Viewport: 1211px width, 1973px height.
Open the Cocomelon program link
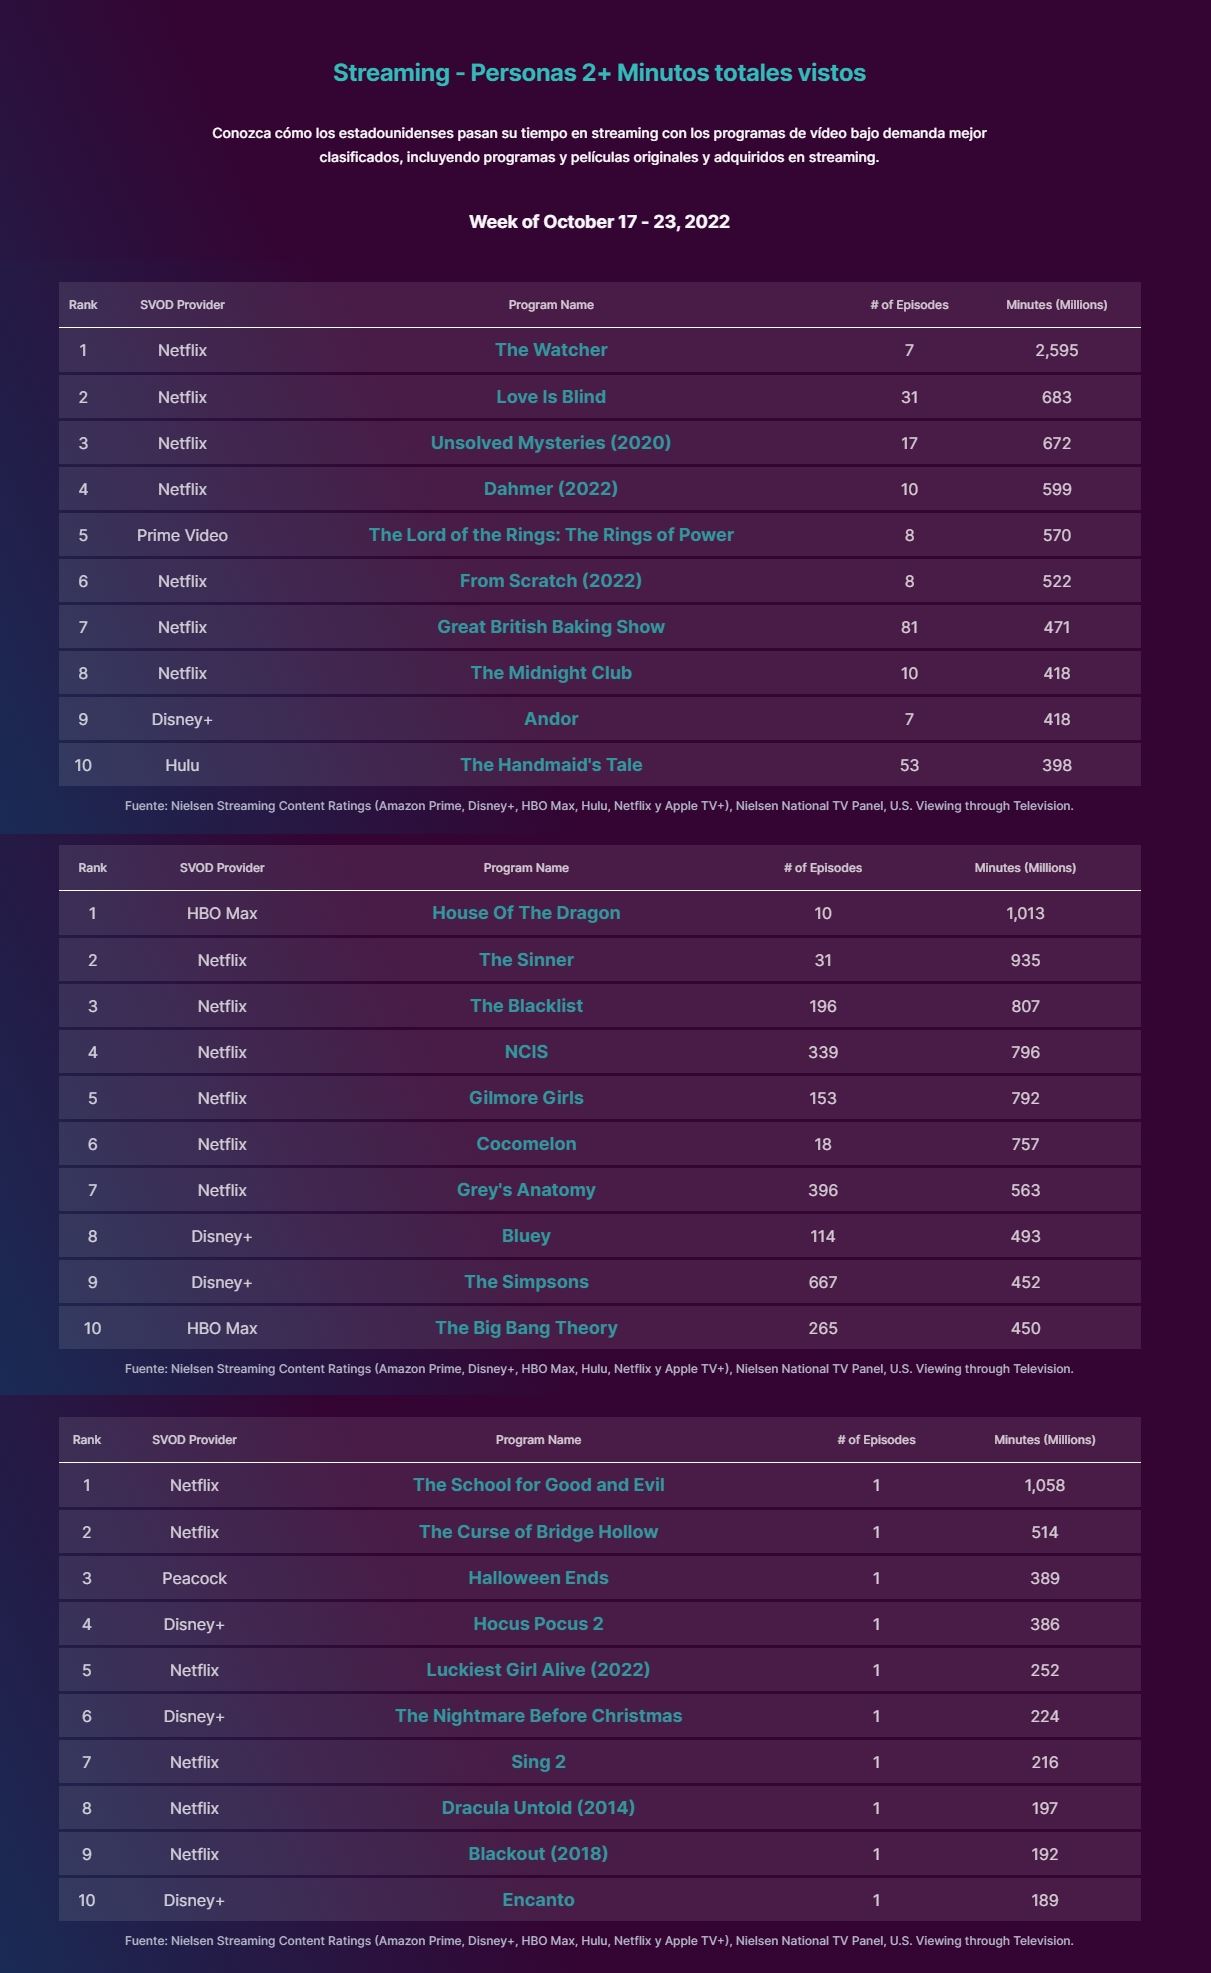pyautogui.click(x=526, y=1144)
